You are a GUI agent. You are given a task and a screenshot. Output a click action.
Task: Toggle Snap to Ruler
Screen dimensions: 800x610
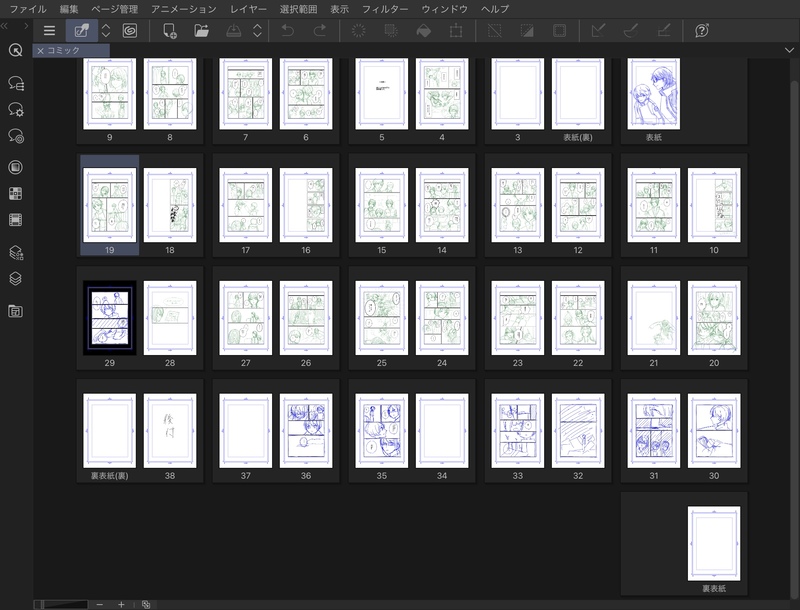click(x=598, y=31)
